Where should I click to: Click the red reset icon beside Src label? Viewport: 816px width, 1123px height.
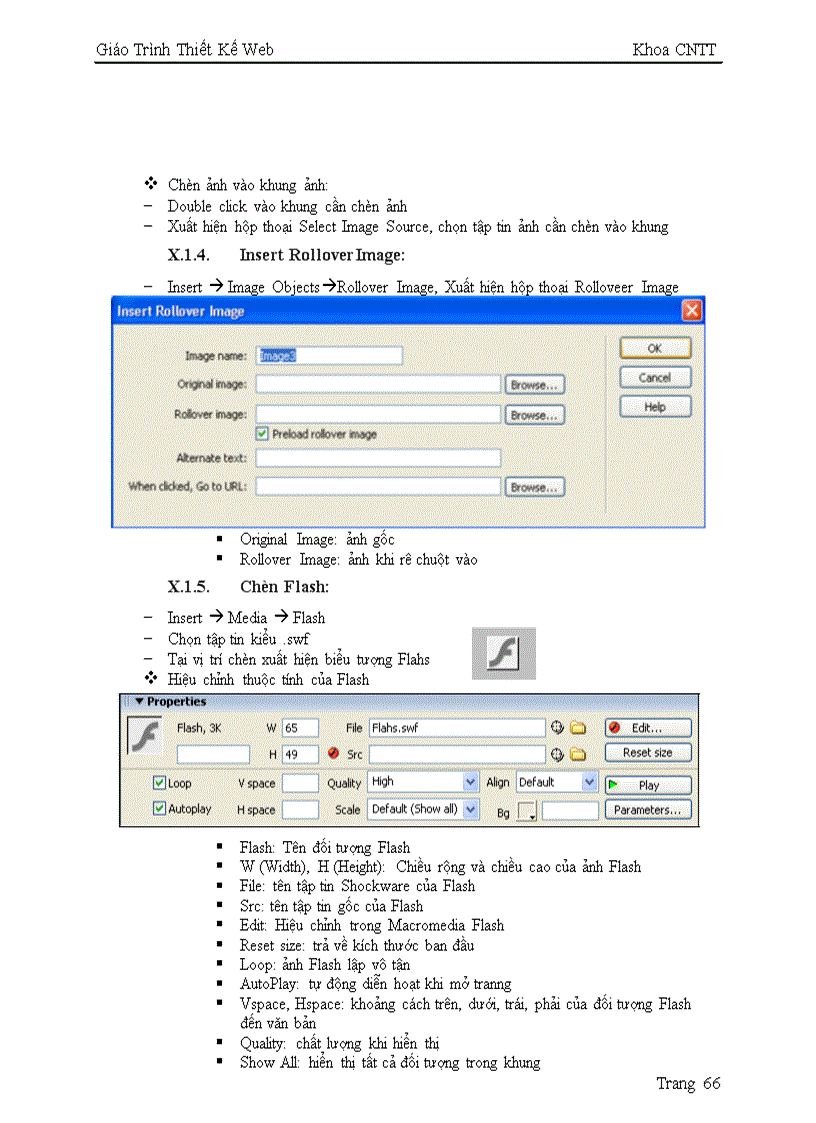pos(334,752)
